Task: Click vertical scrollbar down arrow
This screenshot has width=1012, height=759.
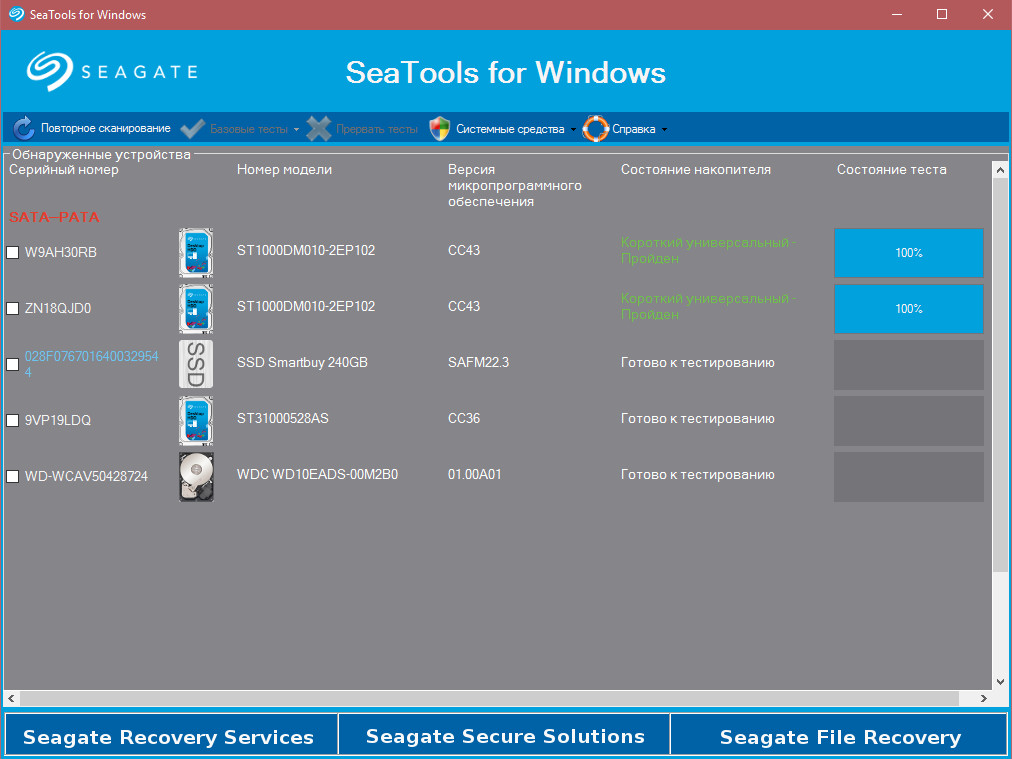Action: point(1000,682)
